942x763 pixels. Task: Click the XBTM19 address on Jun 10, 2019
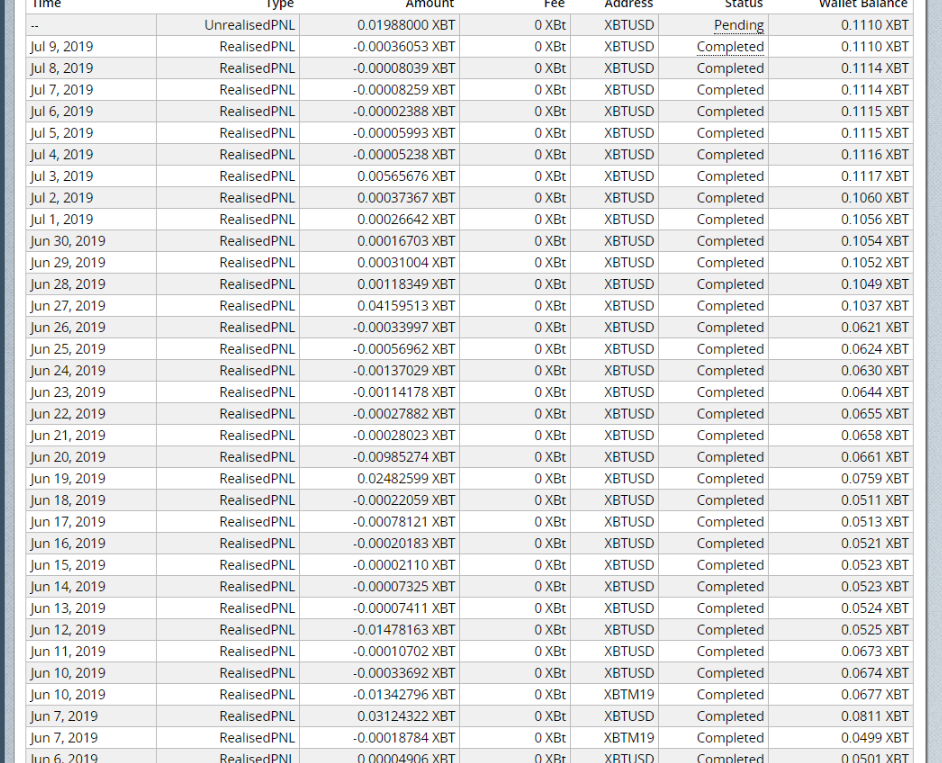pos(628,695)
